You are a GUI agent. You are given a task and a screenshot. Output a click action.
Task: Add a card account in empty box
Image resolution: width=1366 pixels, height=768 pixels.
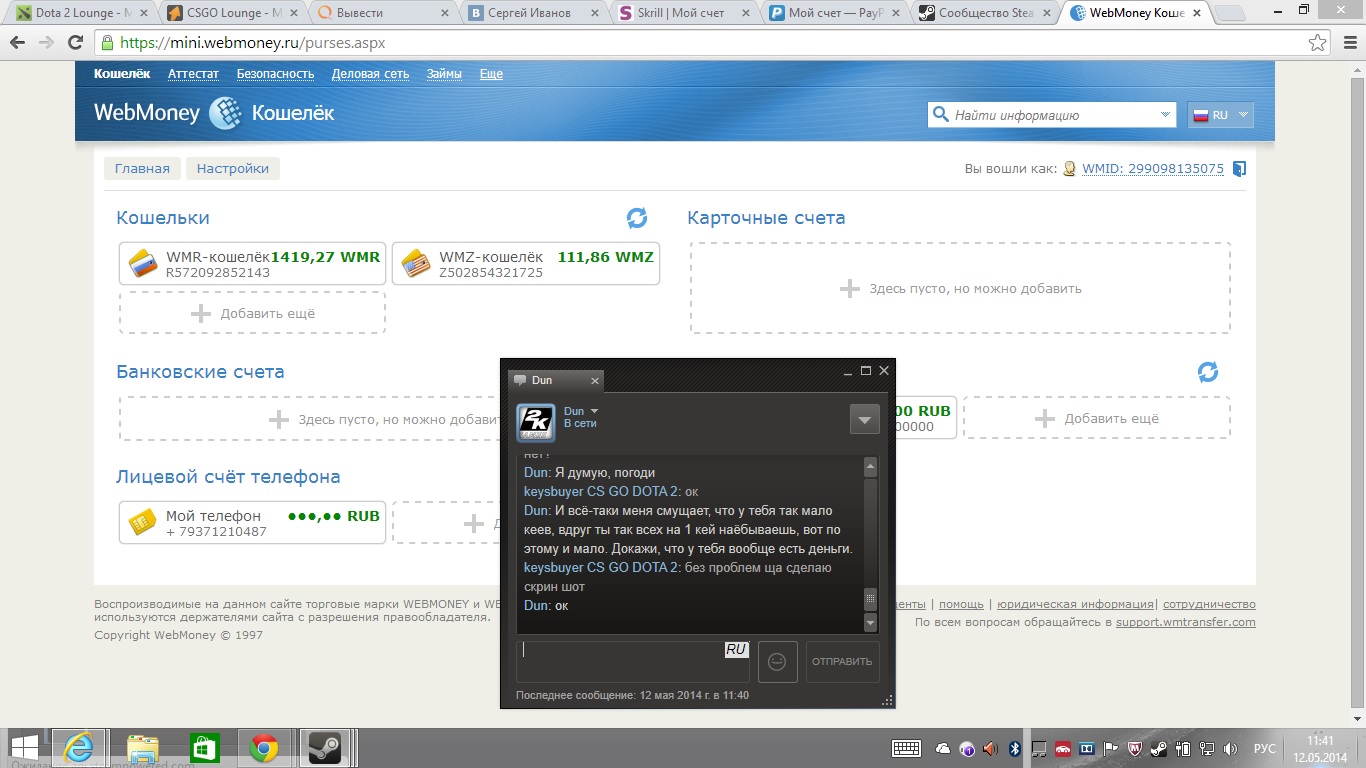tap(960, 288)
